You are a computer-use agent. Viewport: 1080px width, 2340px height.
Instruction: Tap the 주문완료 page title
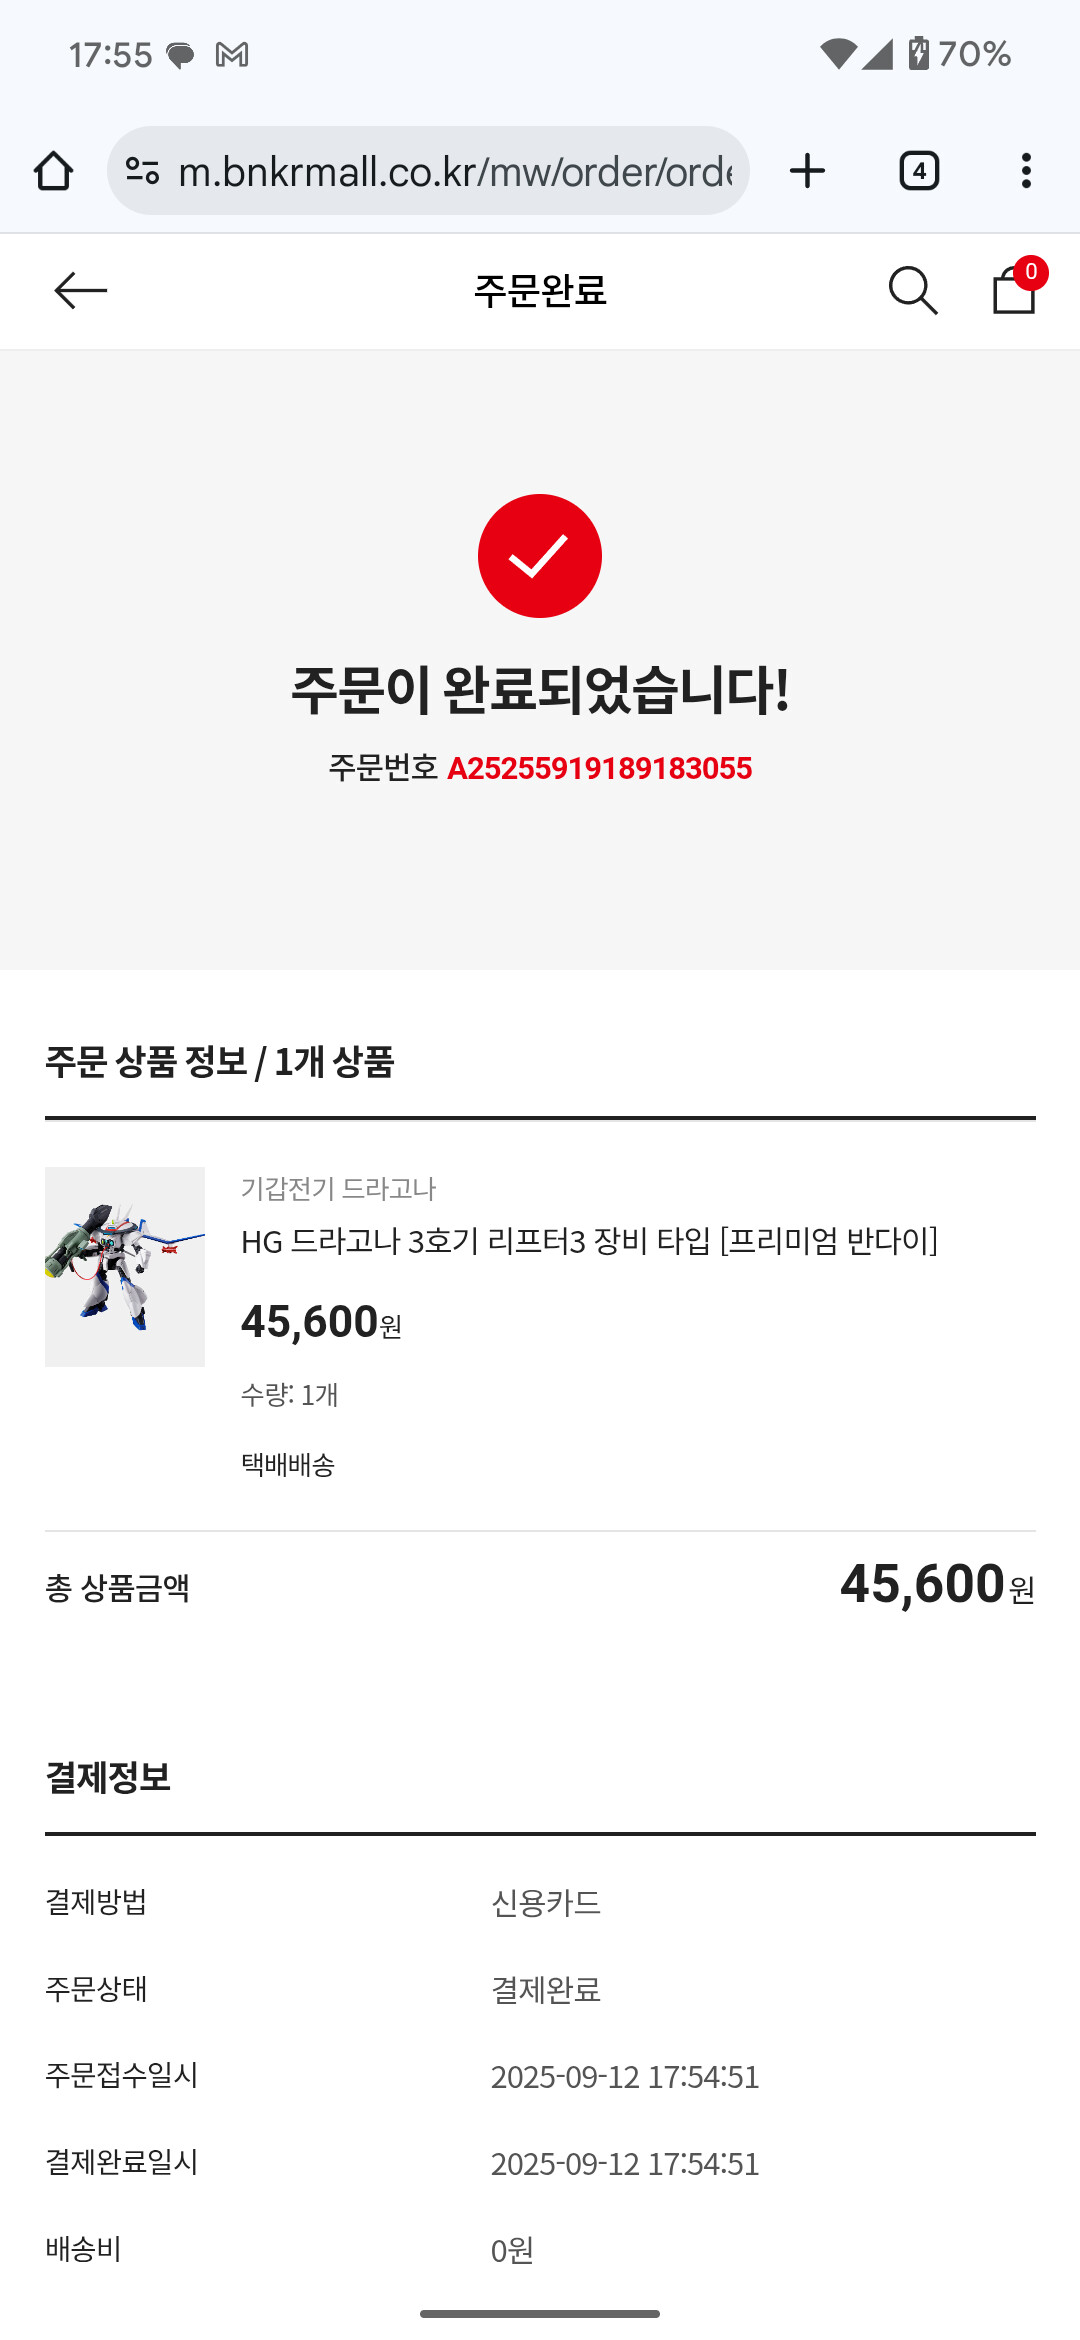(540, 291)
